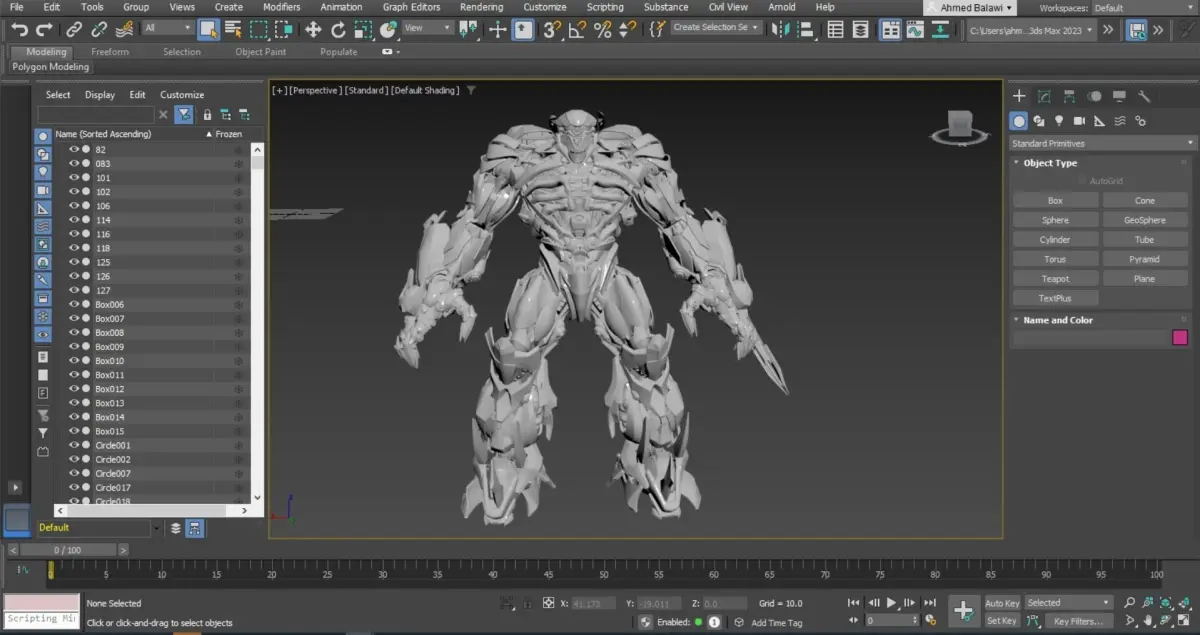Toggle visibility of Box006
Screen dimensions: 1200x635
pos(74,304)
